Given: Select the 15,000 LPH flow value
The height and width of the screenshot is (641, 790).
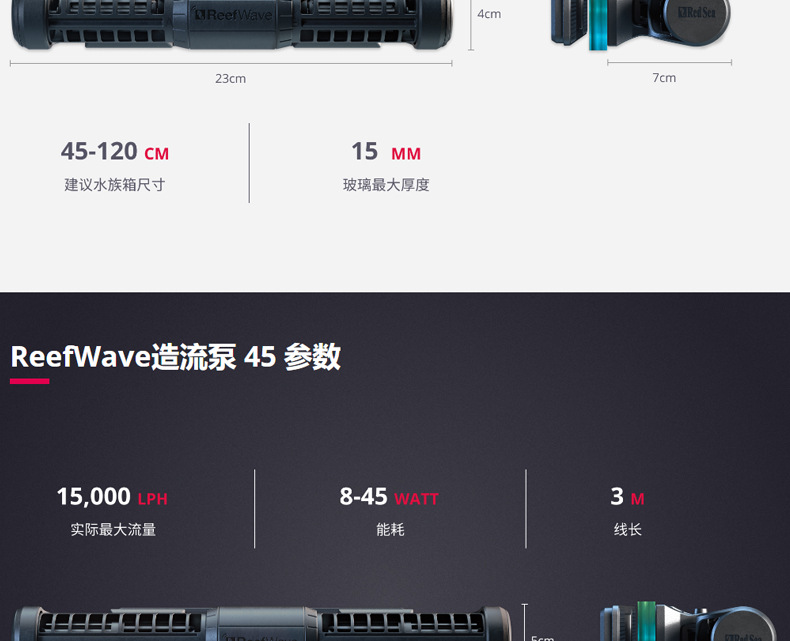Looking at the screenshot, I should [112, 497].
